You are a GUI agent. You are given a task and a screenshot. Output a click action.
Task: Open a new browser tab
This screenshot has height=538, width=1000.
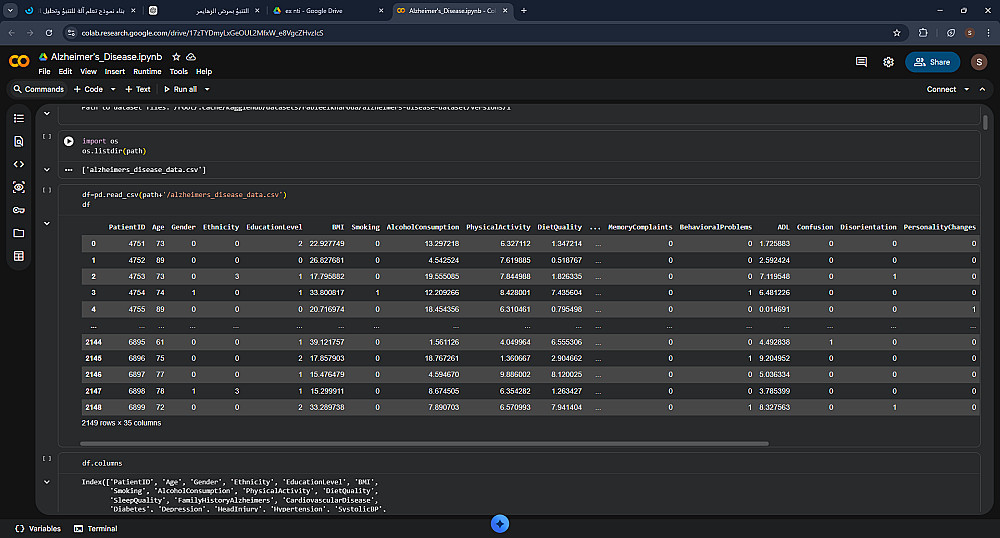524,10
